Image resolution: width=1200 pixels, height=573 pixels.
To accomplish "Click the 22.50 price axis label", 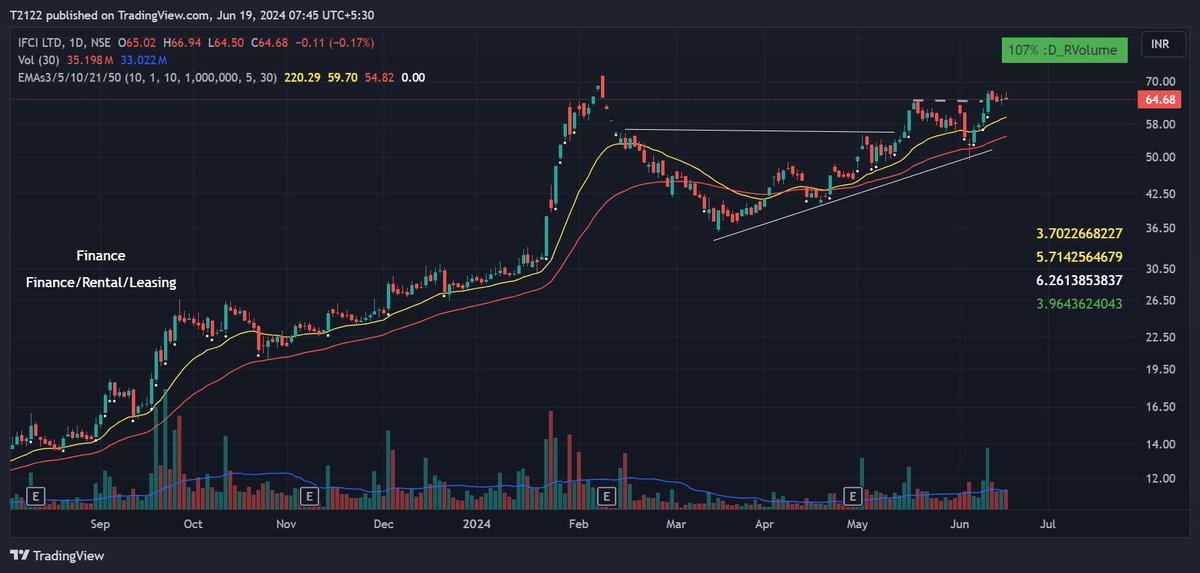I will (1160, 338).
